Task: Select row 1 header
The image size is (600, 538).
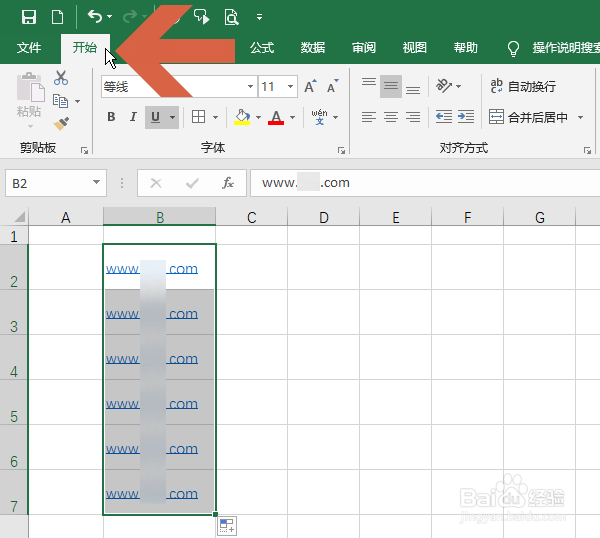Action: pos(14,235)
